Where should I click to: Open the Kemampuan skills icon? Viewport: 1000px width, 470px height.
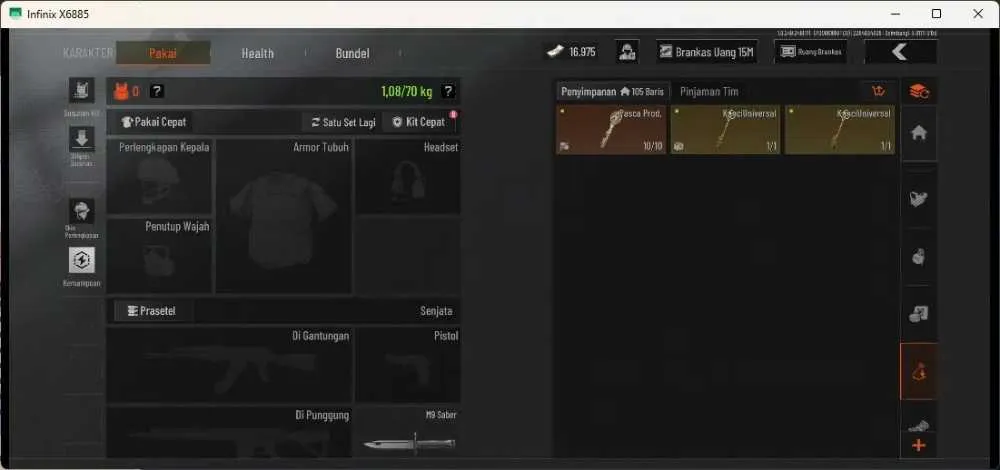tap(82, 260)
